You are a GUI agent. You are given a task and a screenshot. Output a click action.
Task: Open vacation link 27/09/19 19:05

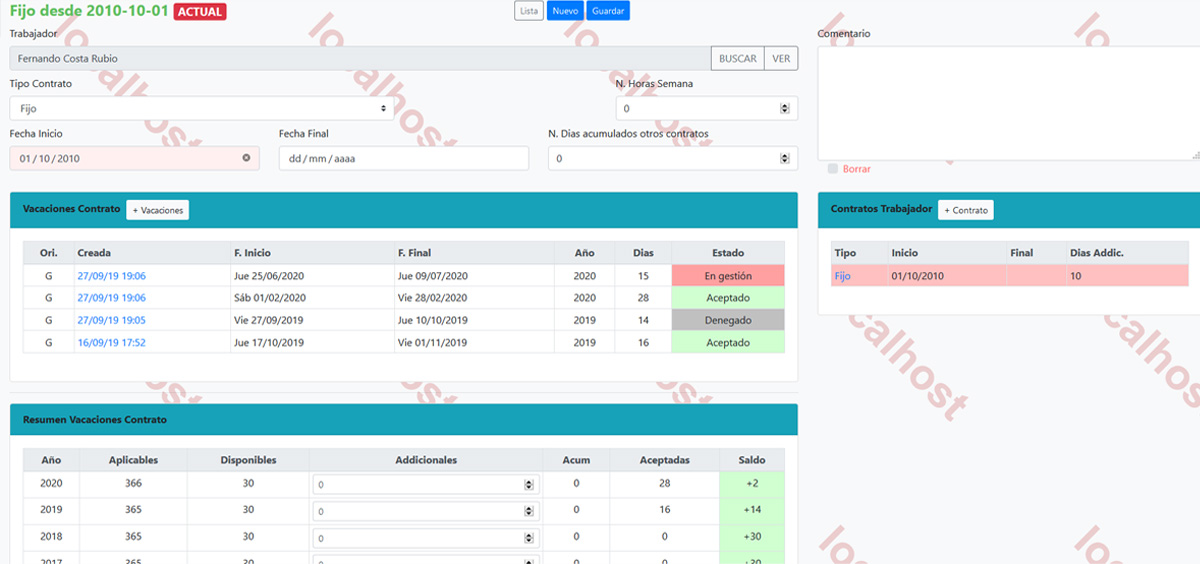tap(111, 320)
